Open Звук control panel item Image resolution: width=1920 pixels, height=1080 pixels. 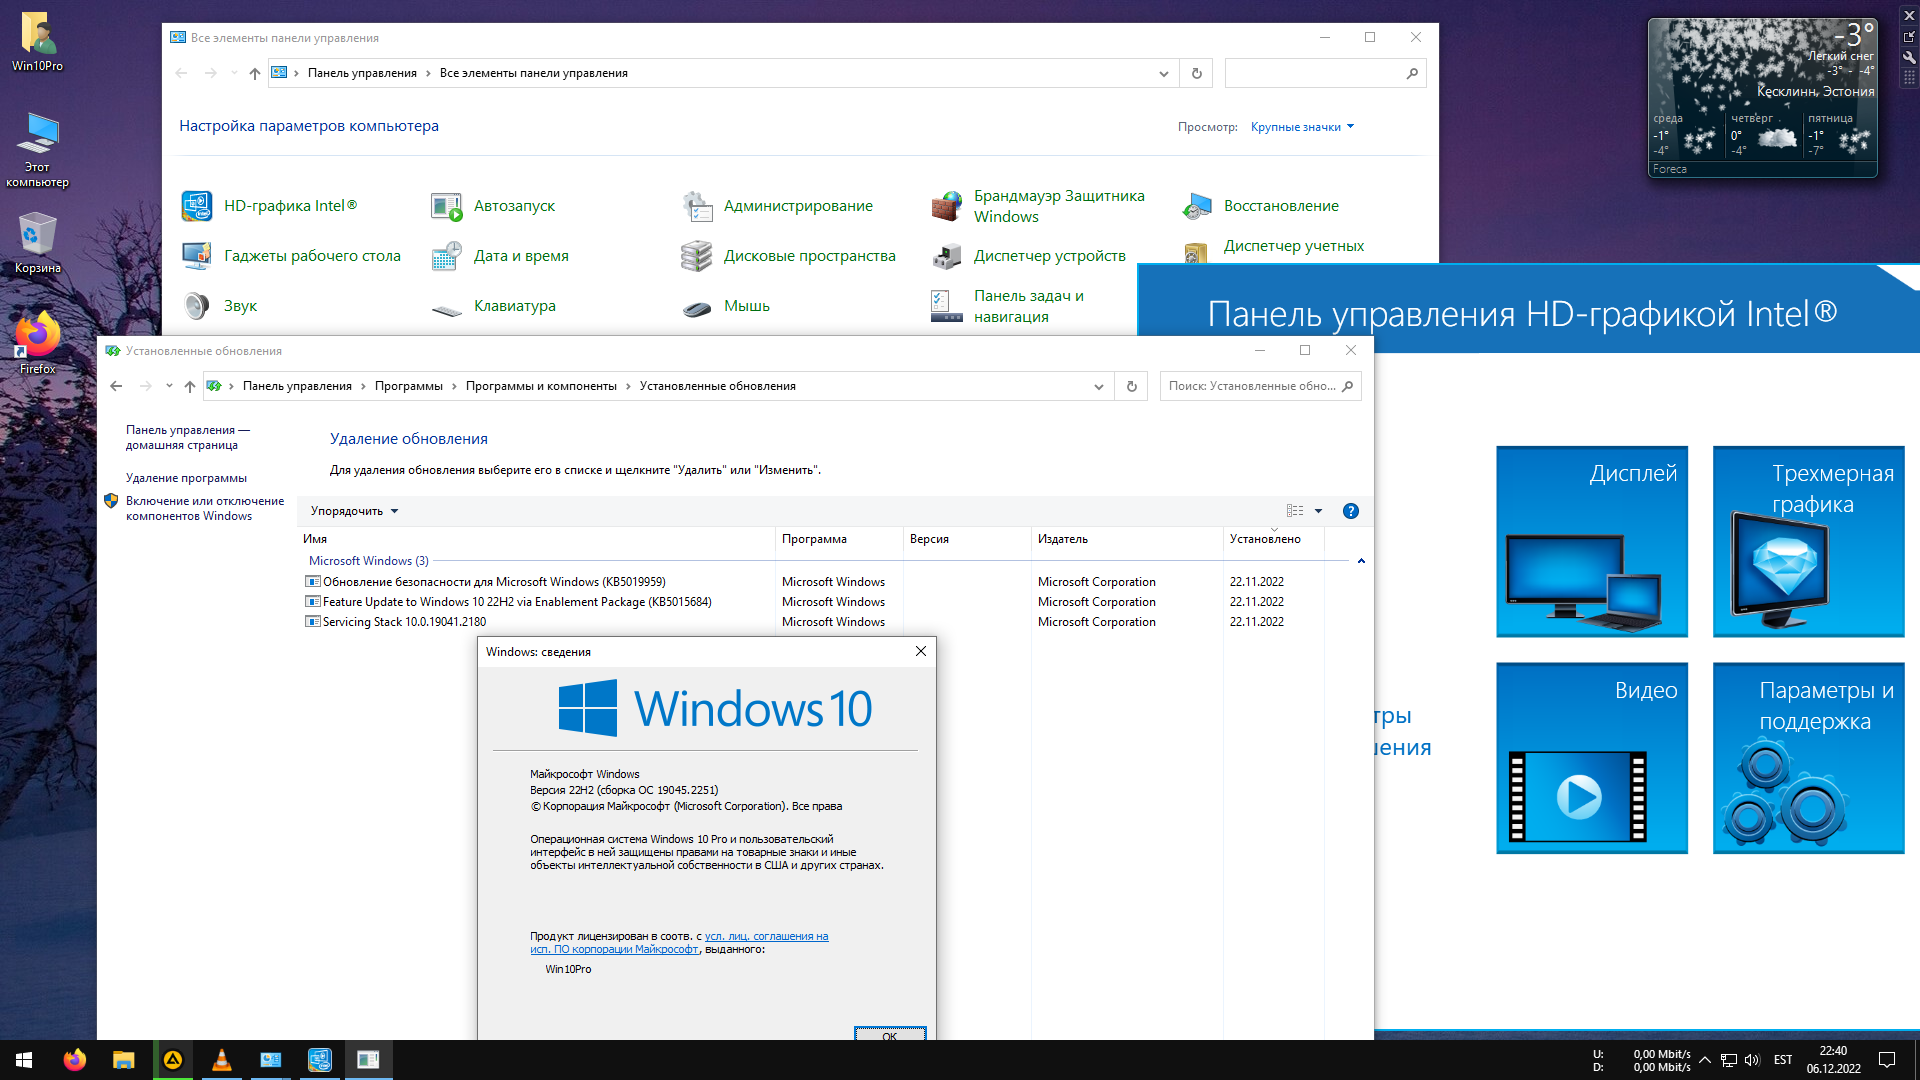pyautogui.click(x=219, y=306)
